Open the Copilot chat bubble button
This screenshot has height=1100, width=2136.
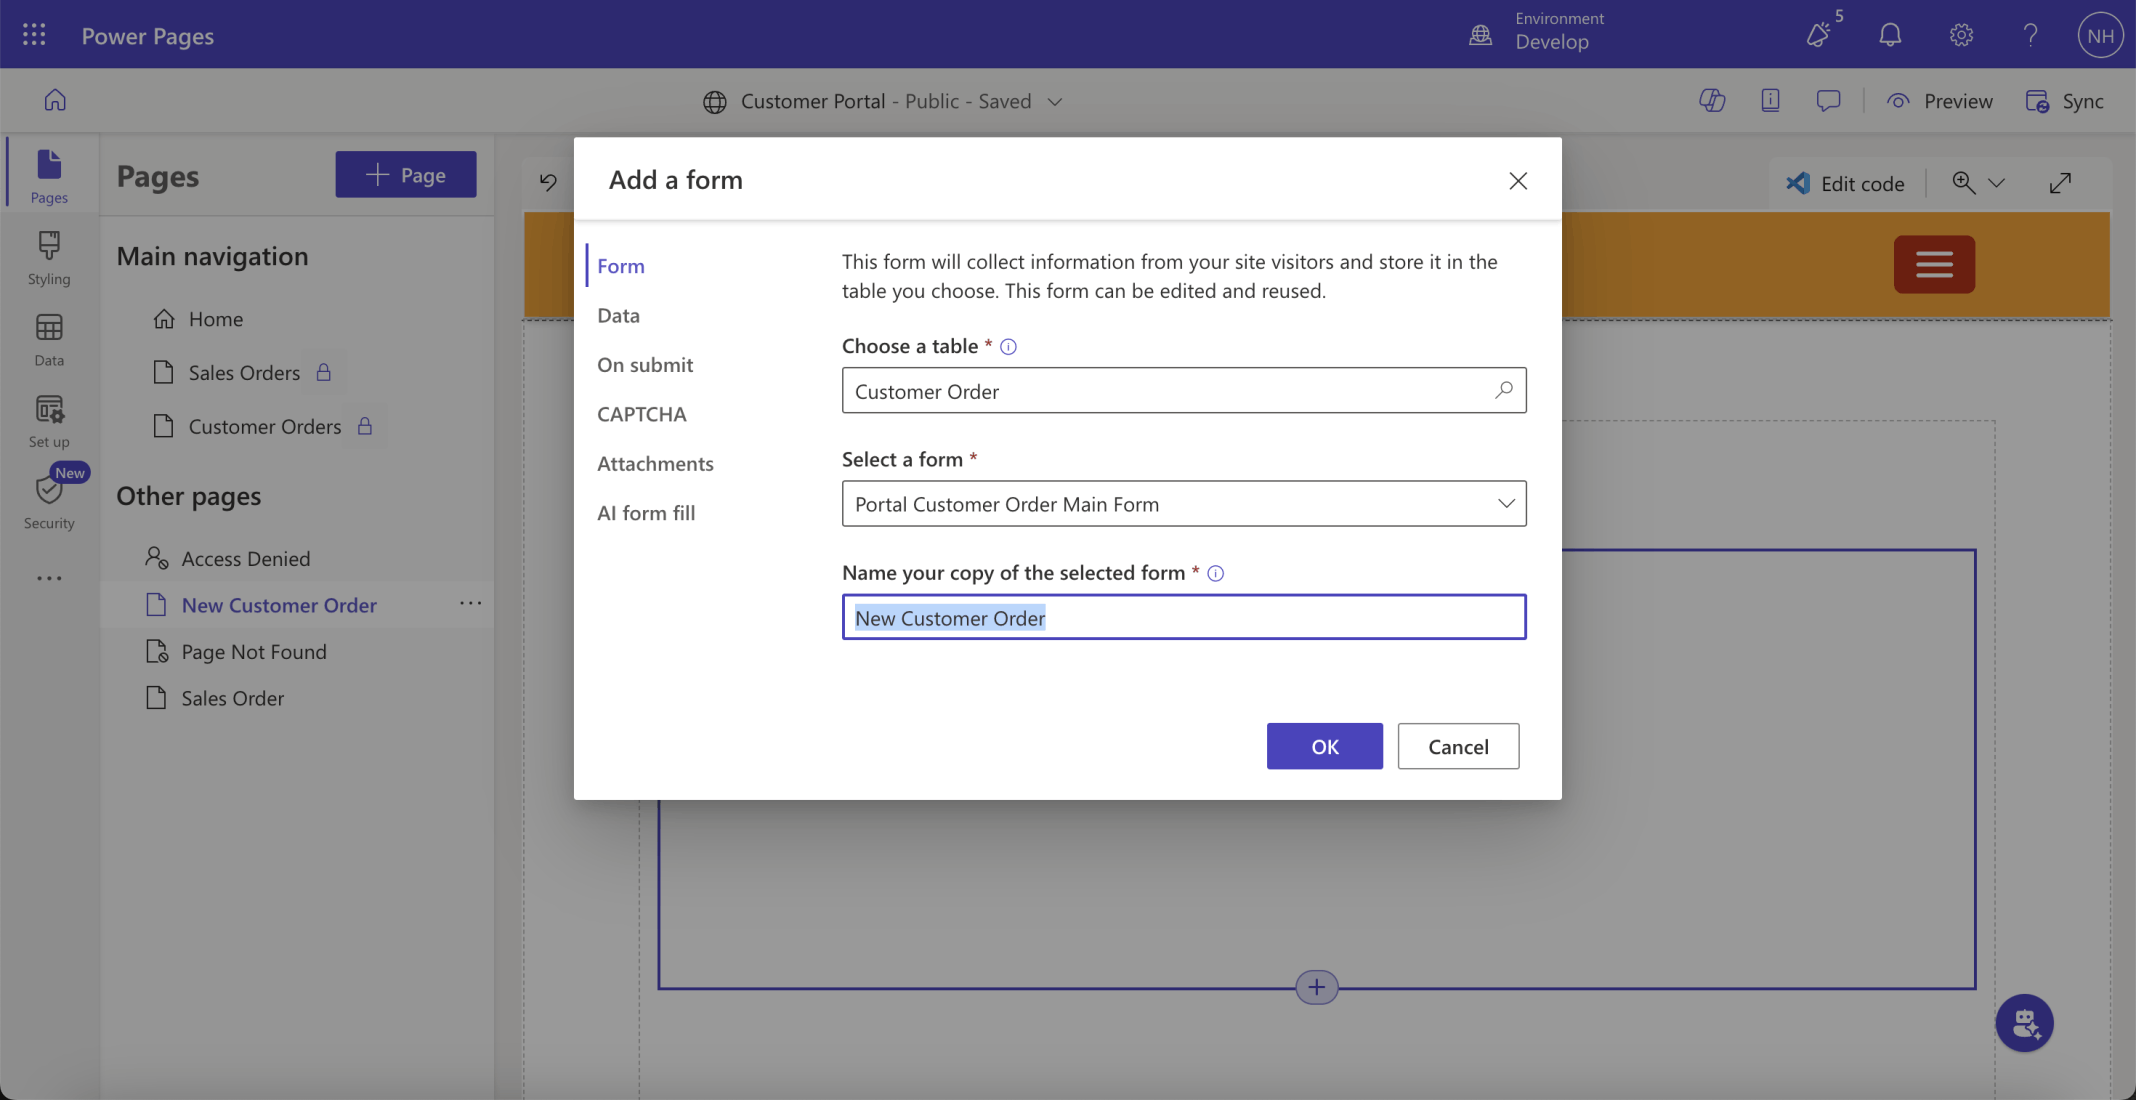(x=2024, y=1023)
